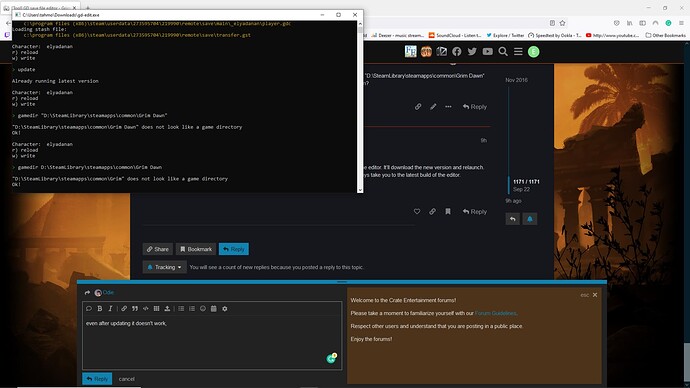Viewport: 690px width, 388px height.
Task: Submit the composer Reply button
Action: (x=97, y=379)
